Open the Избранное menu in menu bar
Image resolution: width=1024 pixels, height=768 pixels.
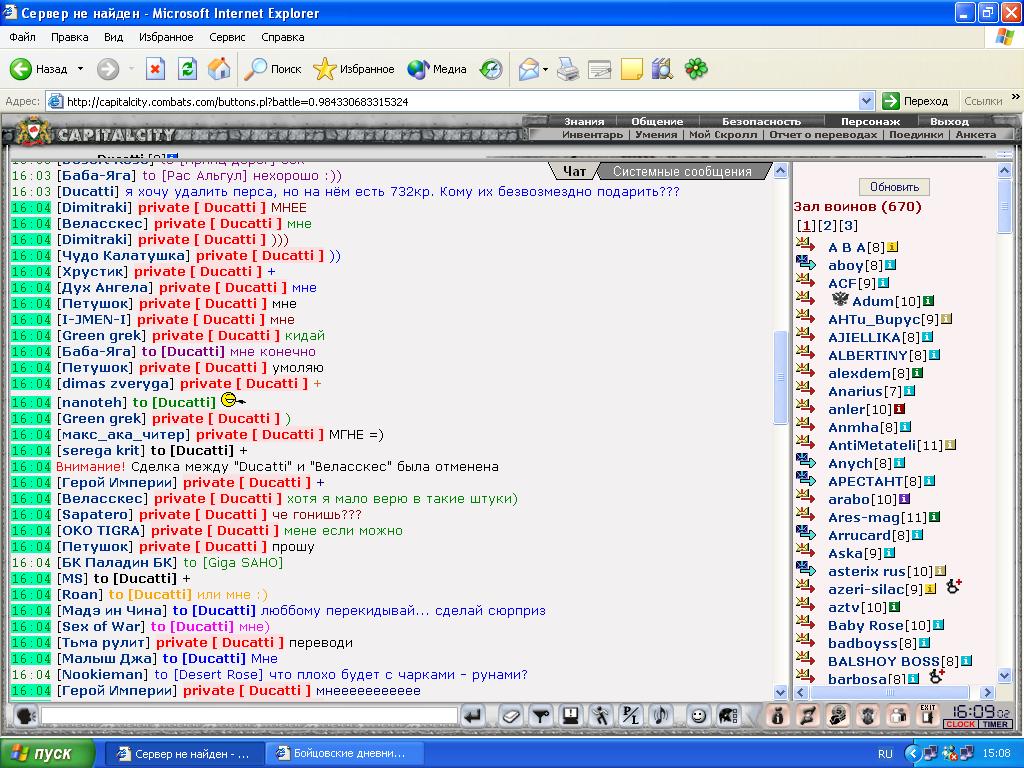(x=166, y=37)
